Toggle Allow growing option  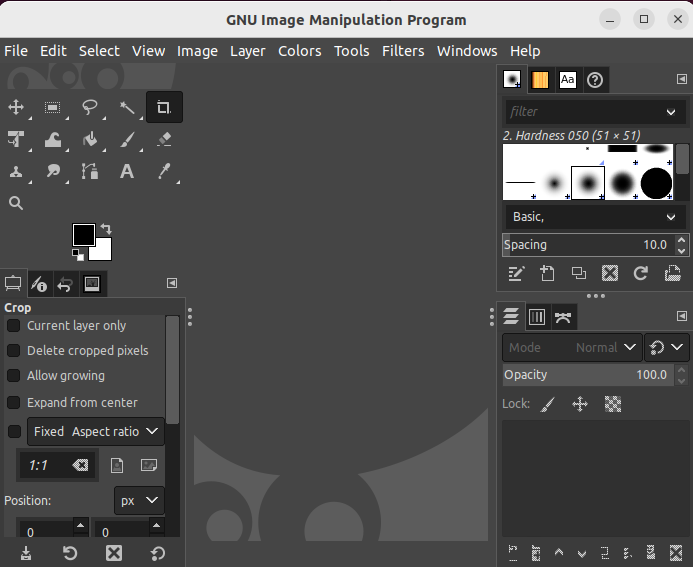click(x=14, y=376)
